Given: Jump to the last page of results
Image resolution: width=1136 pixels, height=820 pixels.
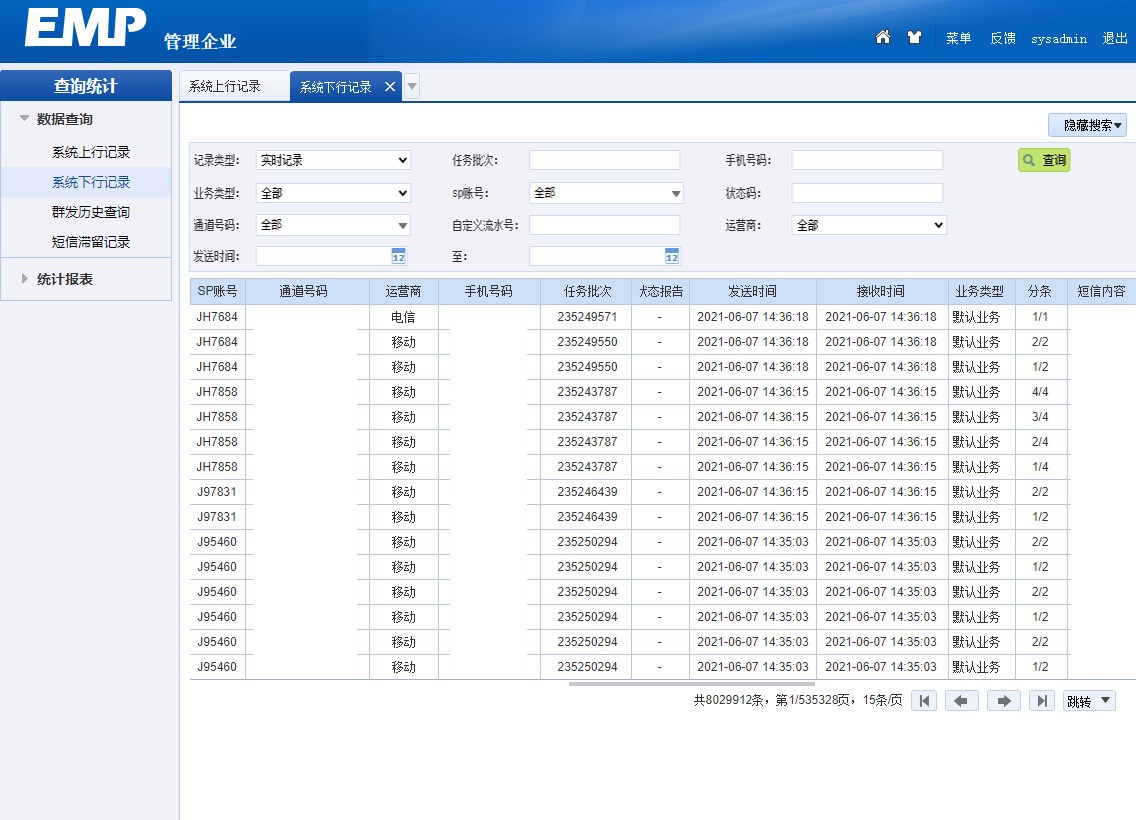Looking at the screenshot, I should pyautogui.click(x=1041, y=700).
